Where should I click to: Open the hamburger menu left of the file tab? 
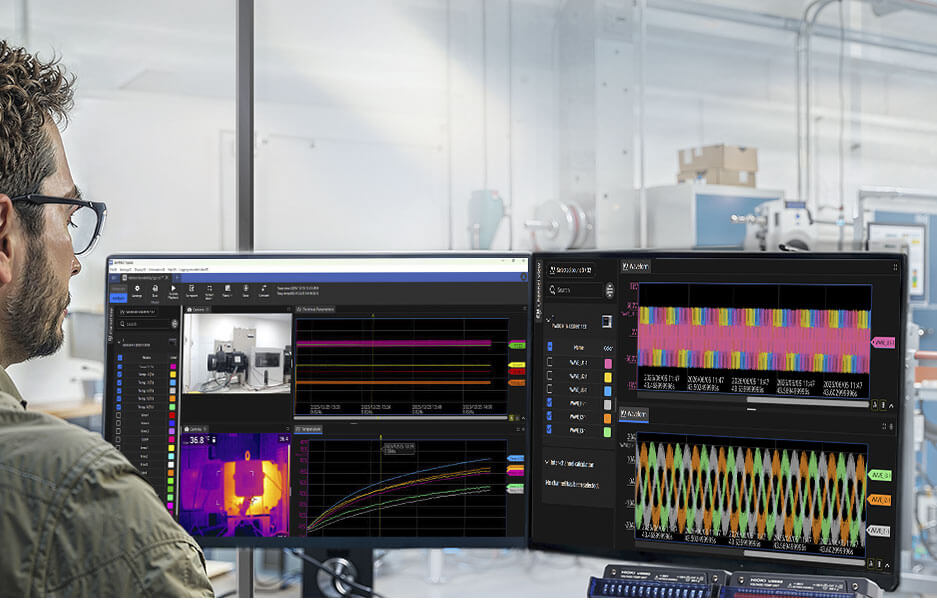[114, 278]
